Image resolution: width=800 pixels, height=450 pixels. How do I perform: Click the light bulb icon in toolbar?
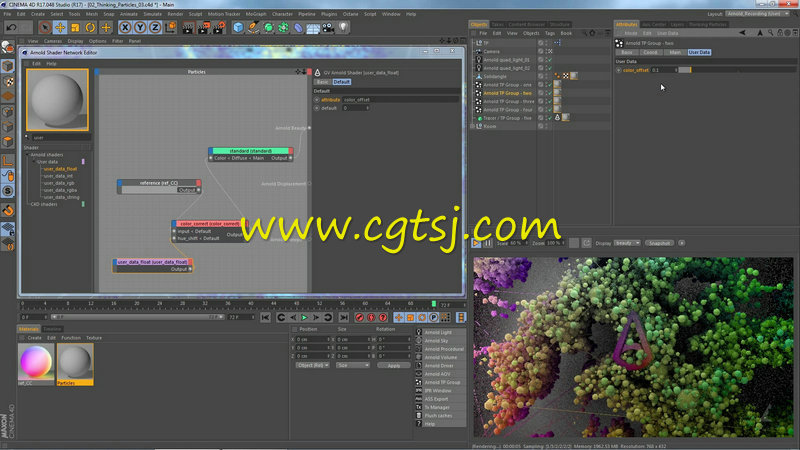point(343,27)
